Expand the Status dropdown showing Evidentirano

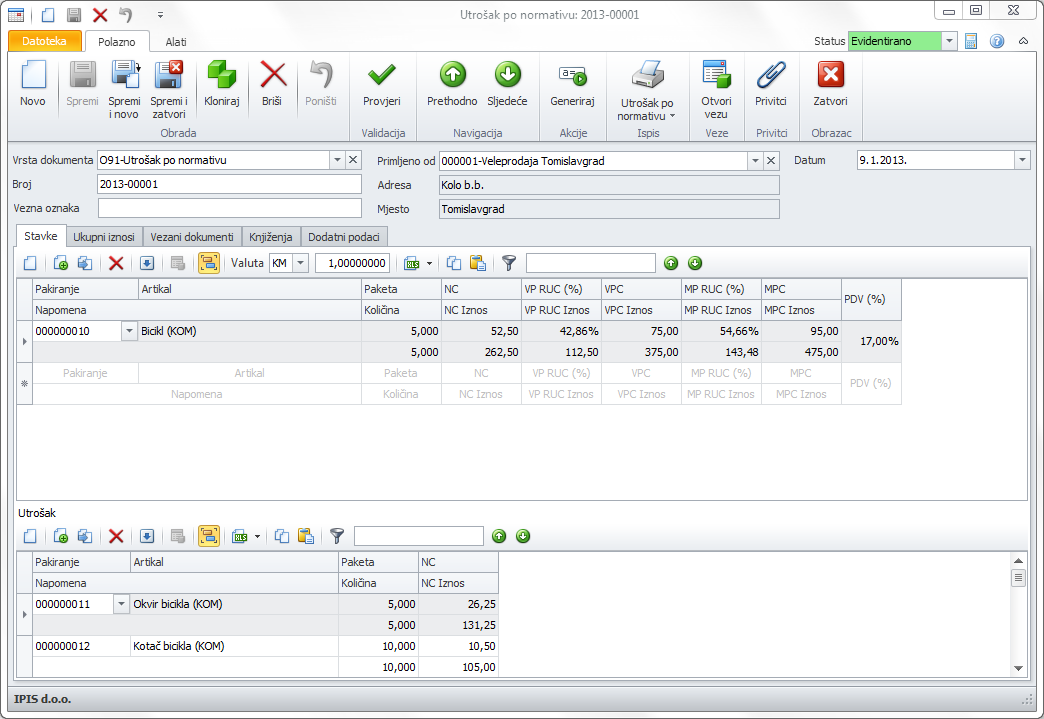click(949, 41)
